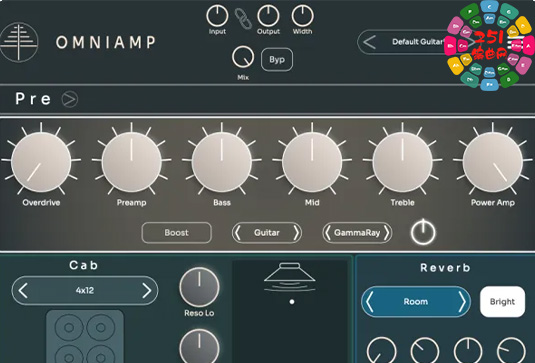Click the Reverb section title
The width and height of the screenshot is (535, 363).
coord(445,268)
